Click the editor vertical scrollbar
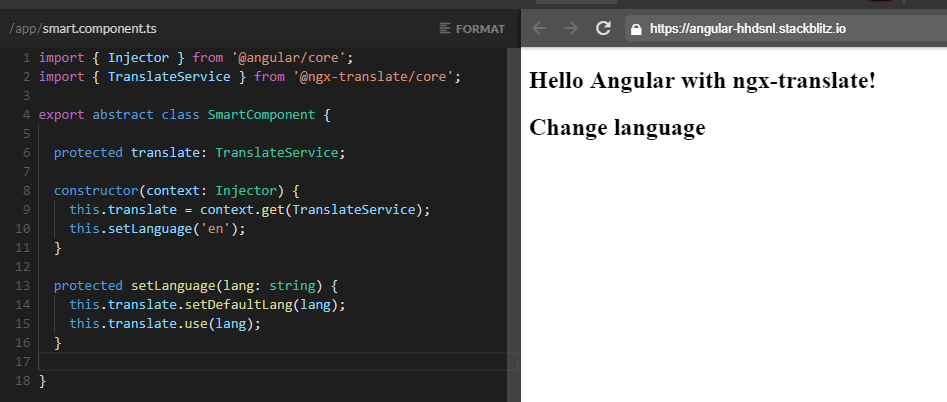The width and height of the screenshot is (947, 402). pyautogui.click(x=513, y=225)
